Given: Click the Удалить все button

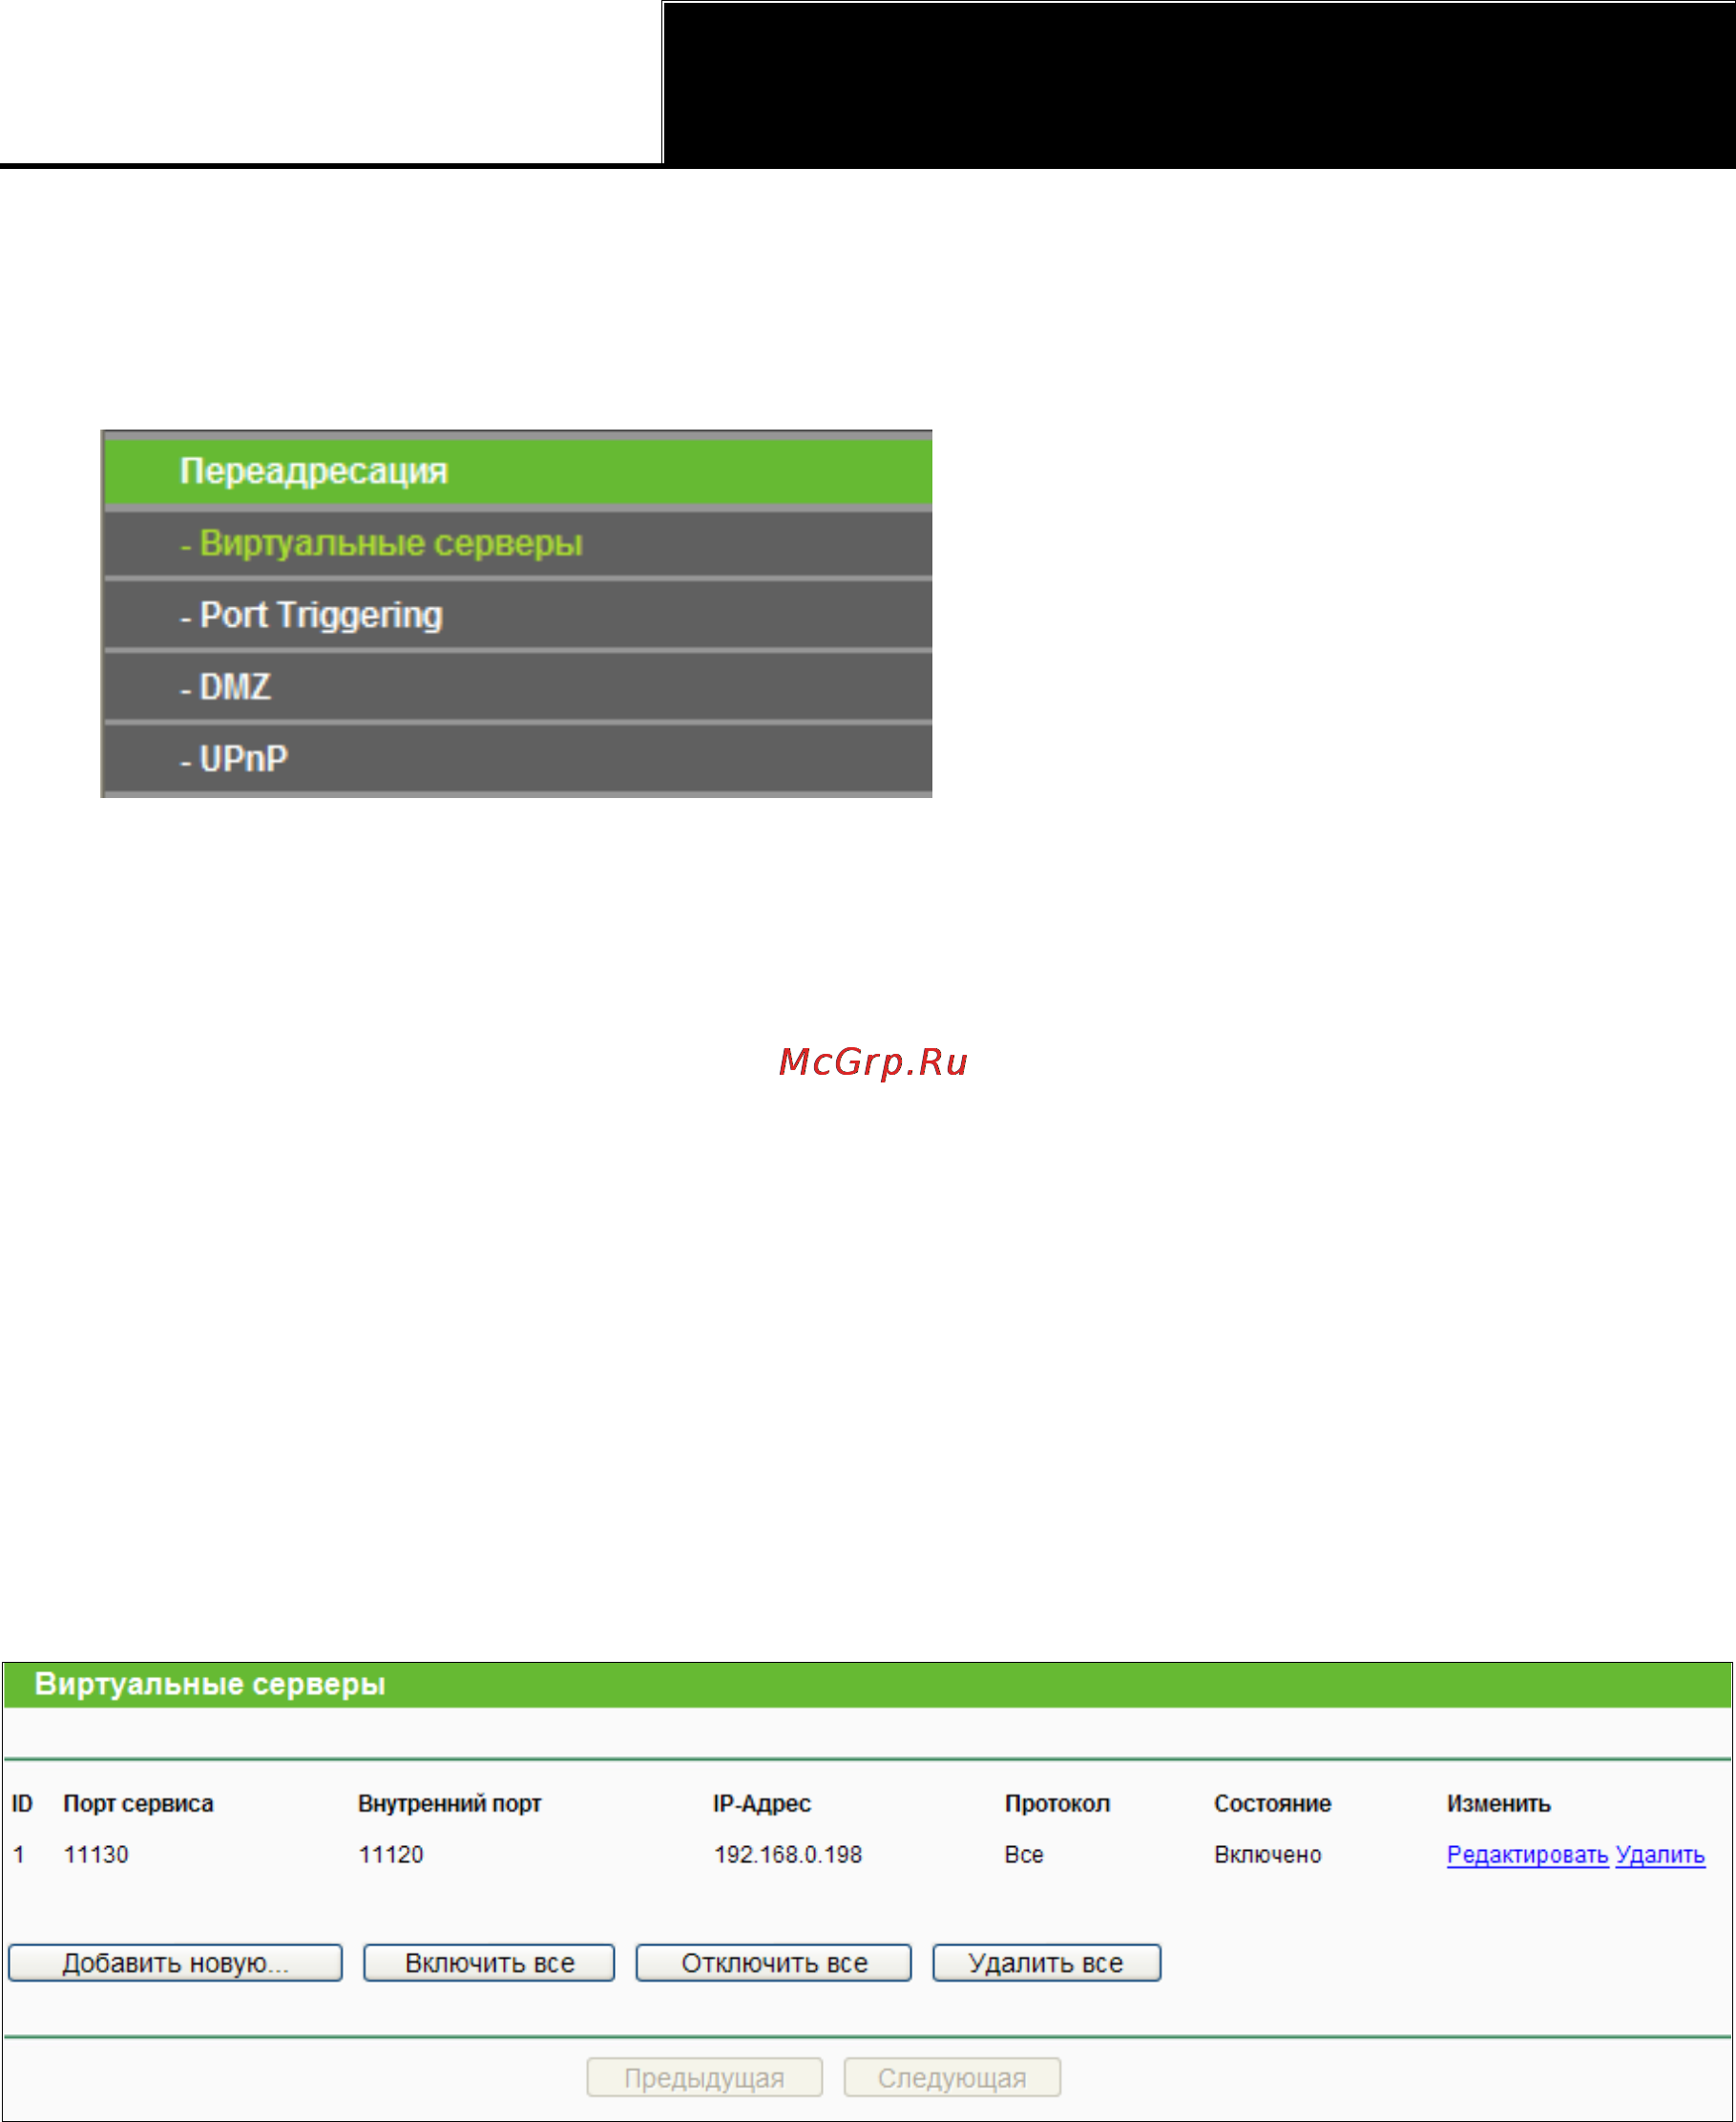Looking at the screenshot, I should click(x=1046, y=1962).
